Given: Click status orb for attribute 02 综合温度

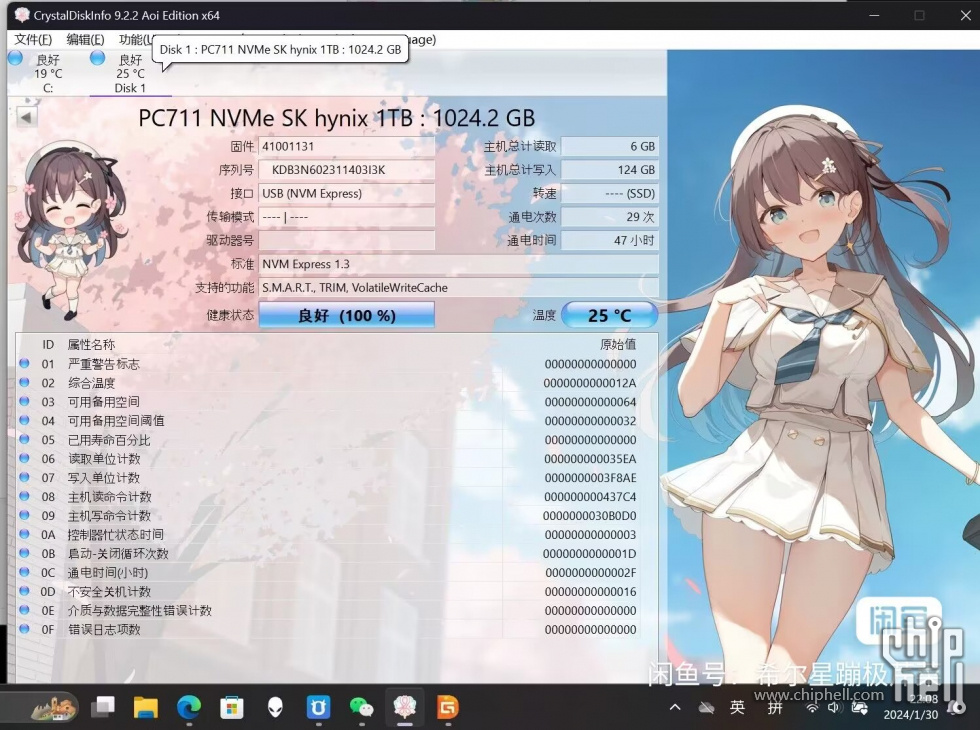Looking at the screenshot, I should click(x=24, y=382).
